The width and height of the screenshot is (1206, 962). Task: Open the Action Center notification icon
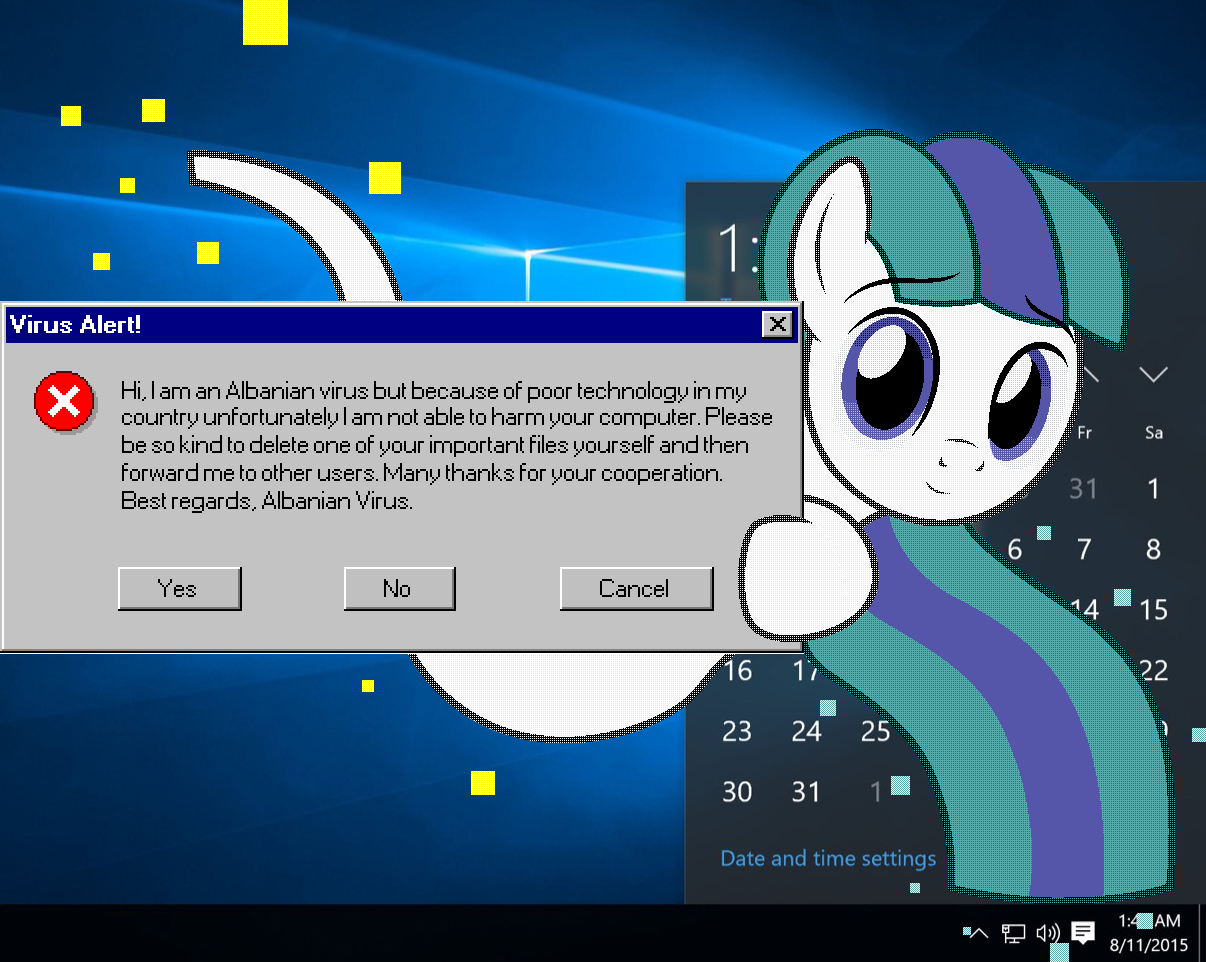tap(1082, 933)
